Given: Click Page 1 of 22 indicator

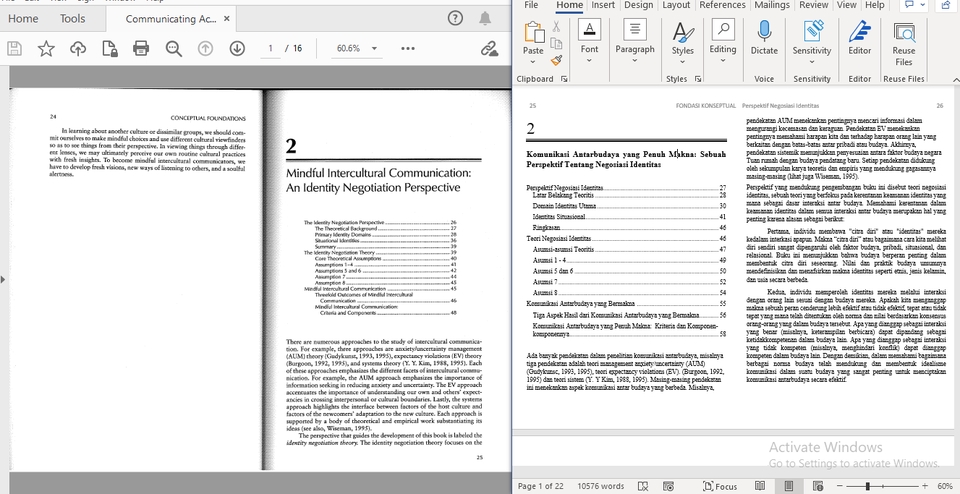Looking at the screenshot, I should (x=540, y=486).
